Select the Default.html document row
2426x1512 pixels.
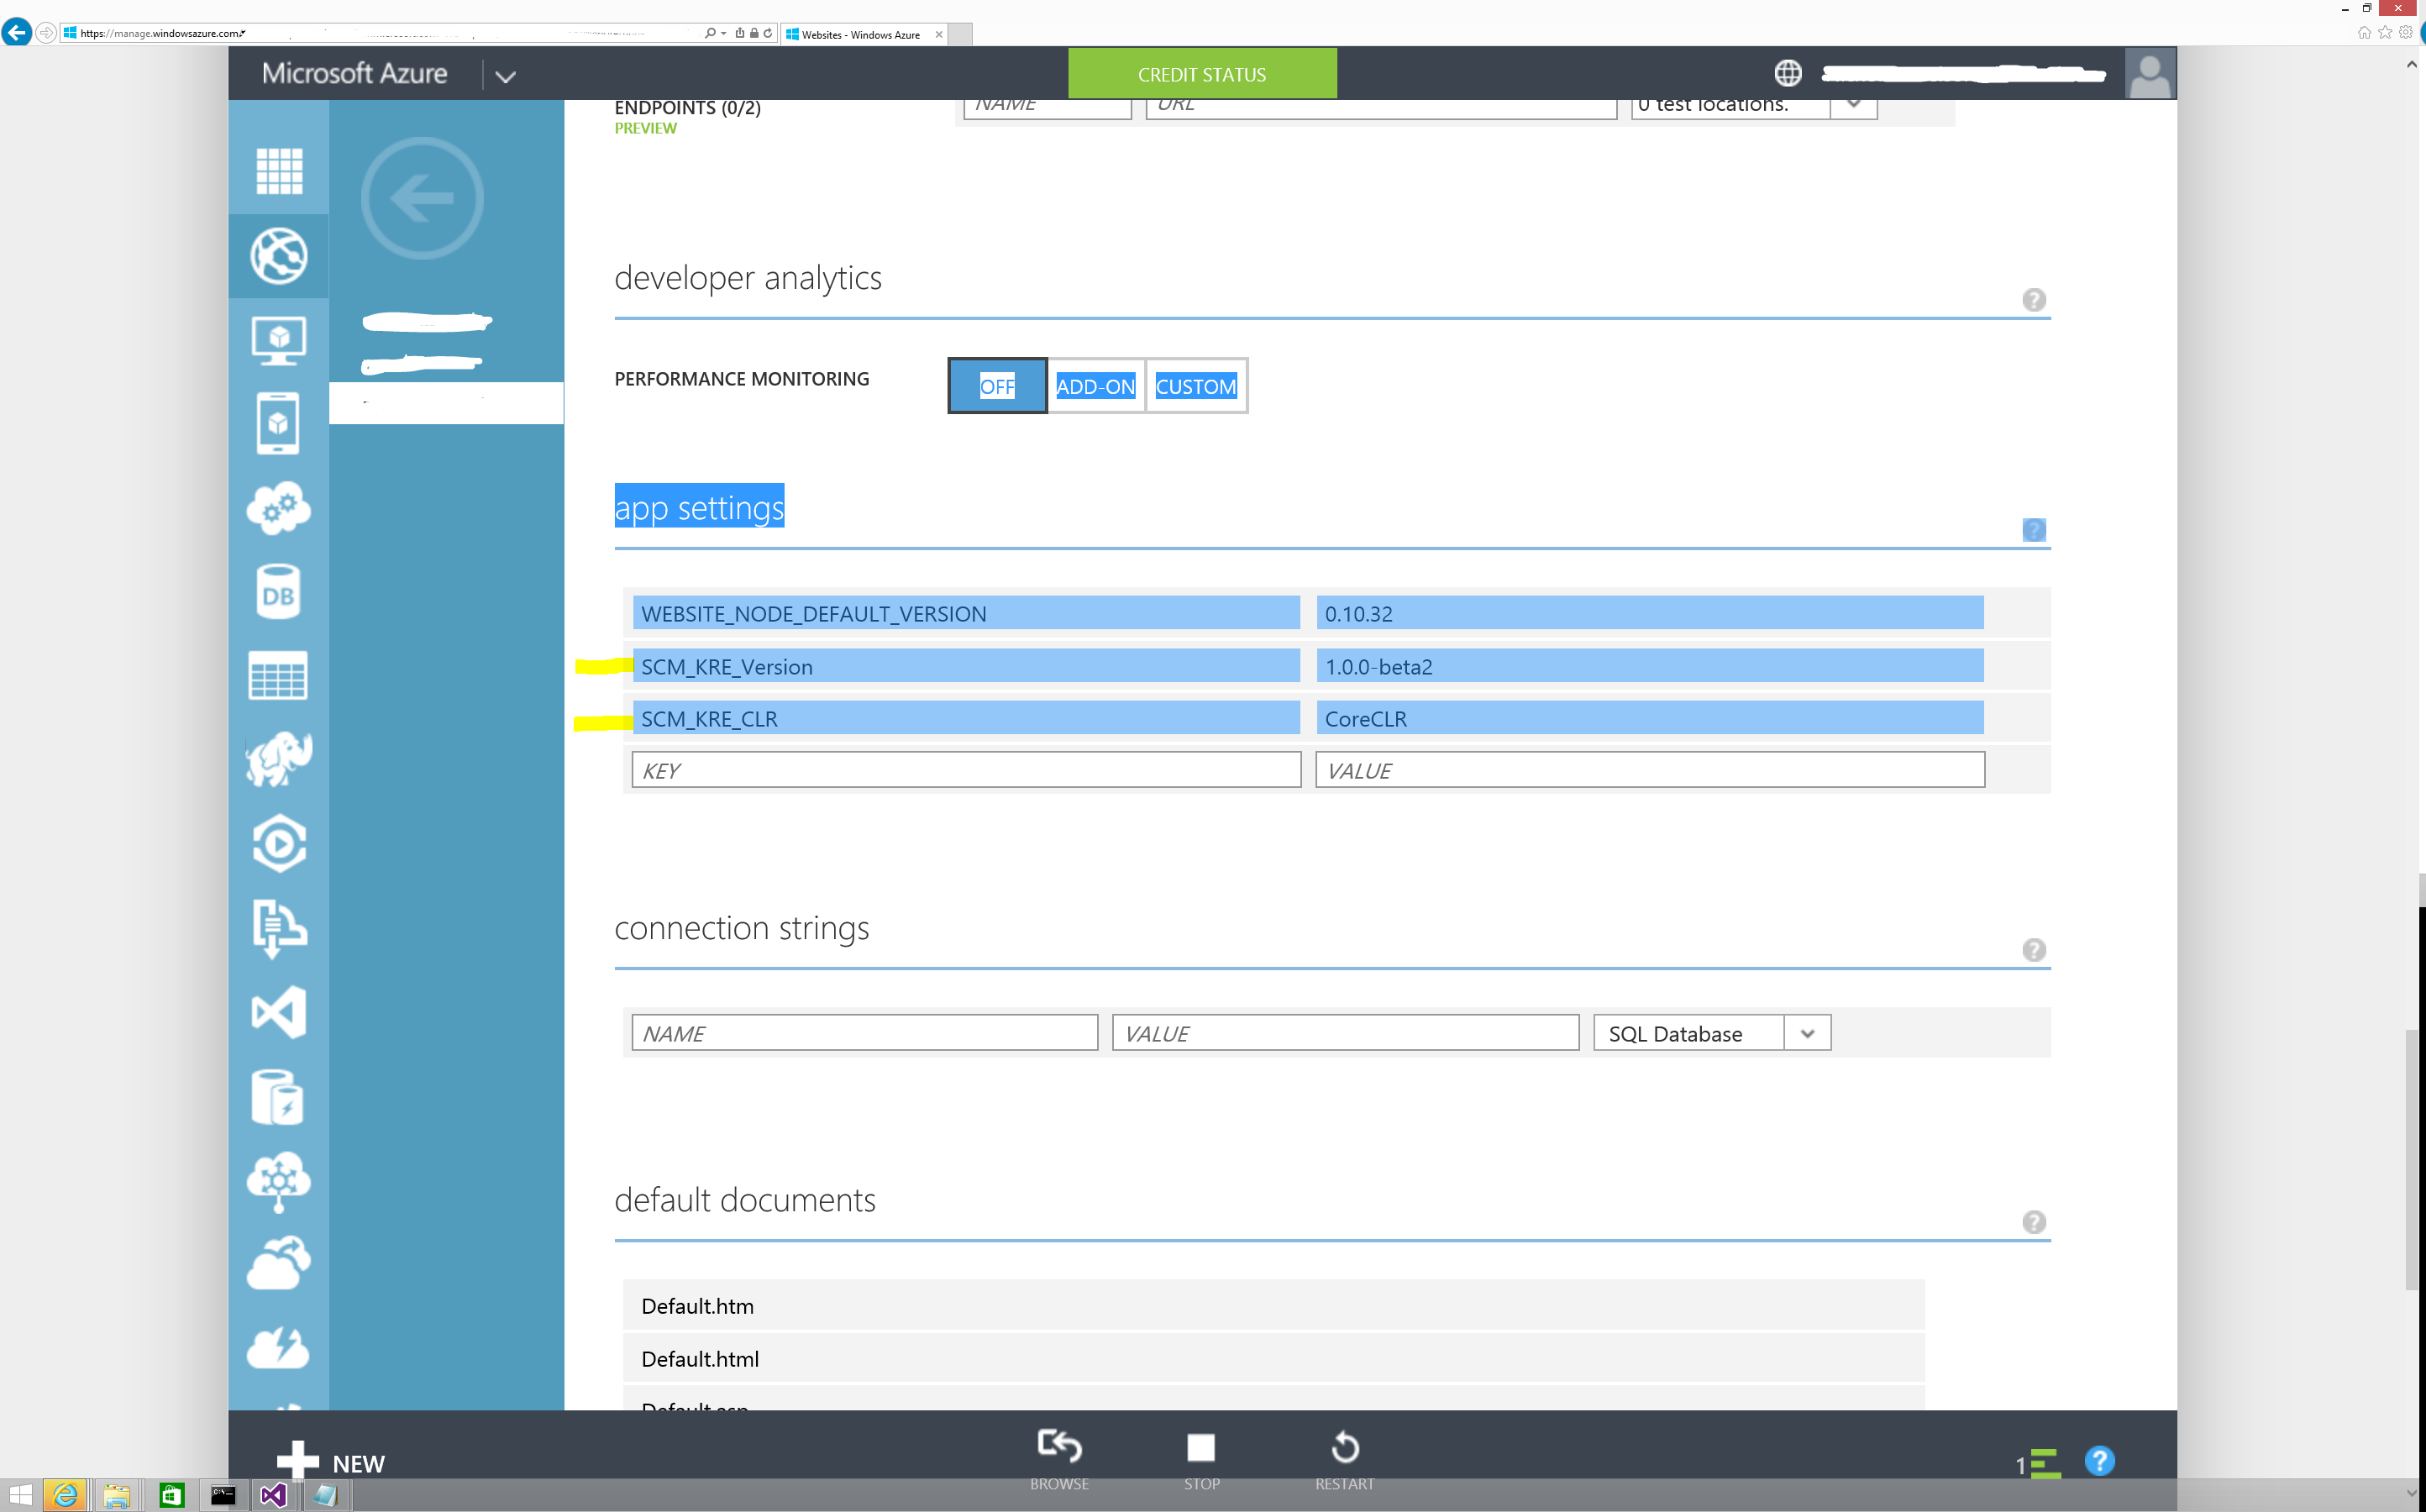pyautogui.click(x=1274, y=1359)
